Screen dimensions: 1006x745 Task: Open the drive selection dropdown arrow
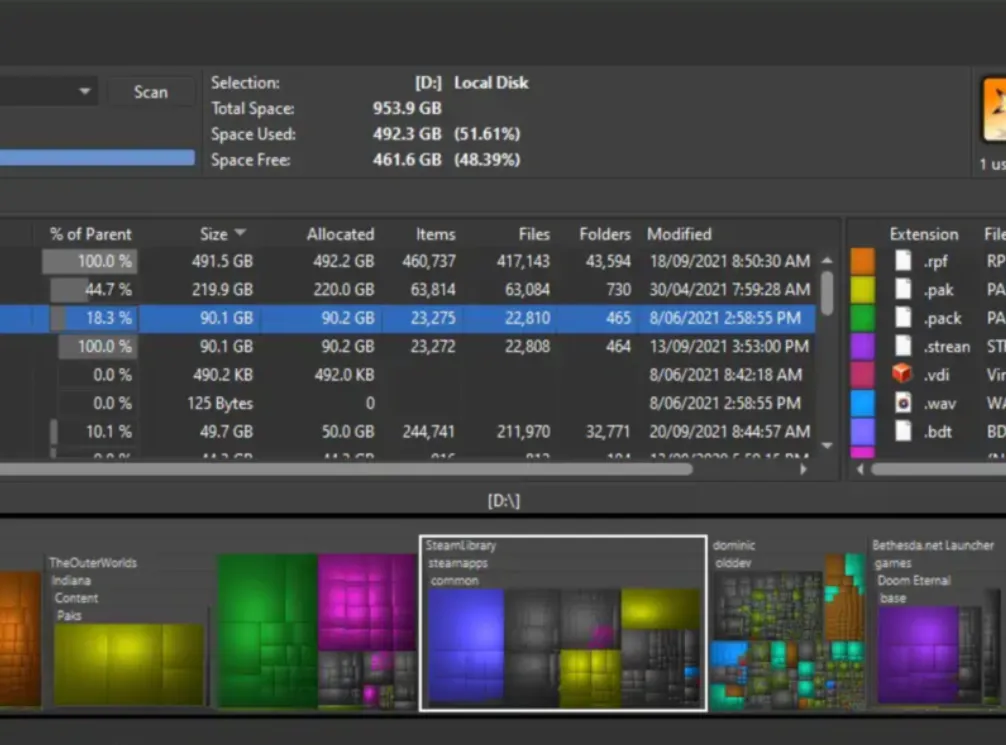tap(84, 92)
